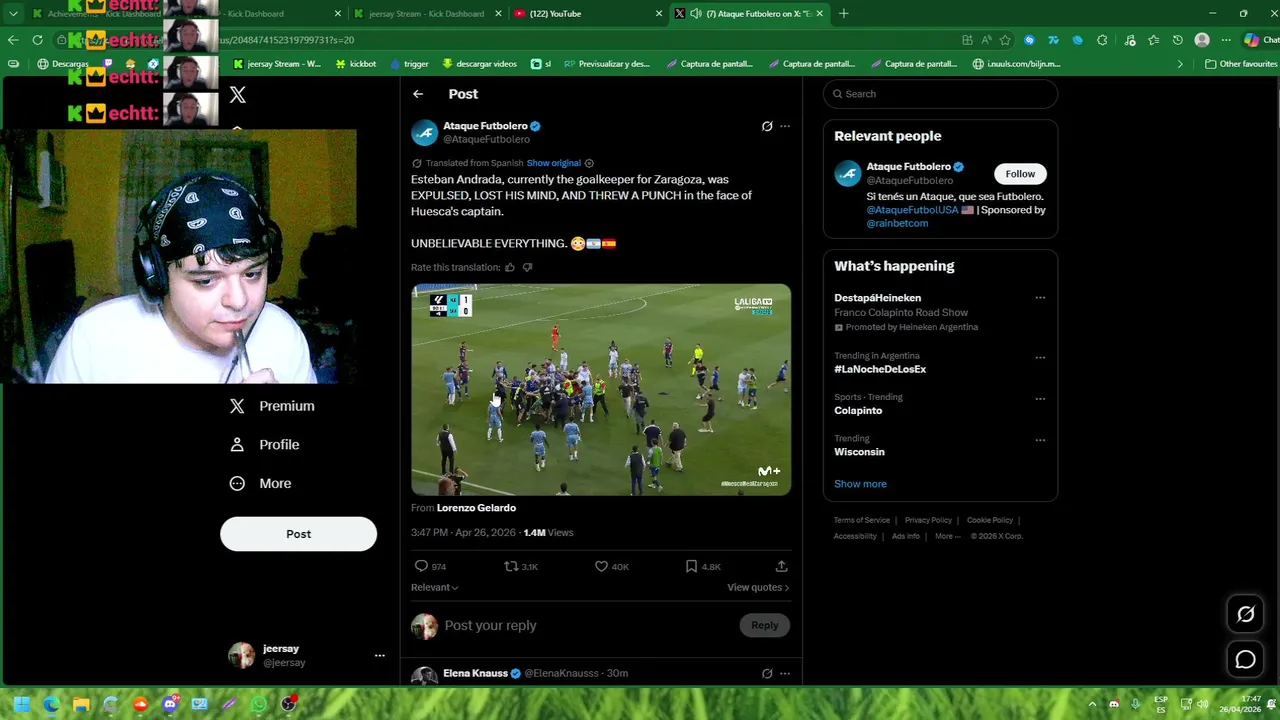Open more options for #LaNocheDeLosEx trend
The height and width of the screenshot is (720, 1280).
1040,357
